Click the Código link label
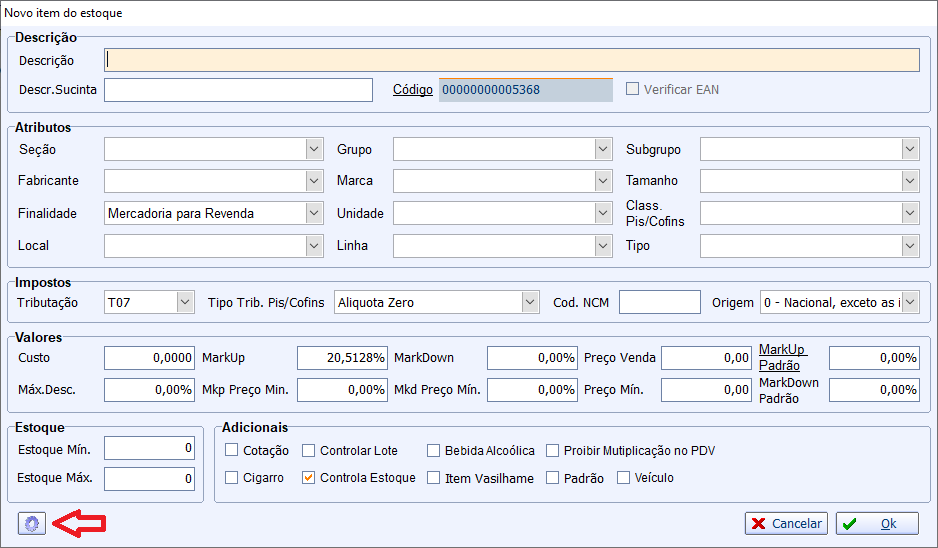 pyautogui.click(x=412, y=90)
